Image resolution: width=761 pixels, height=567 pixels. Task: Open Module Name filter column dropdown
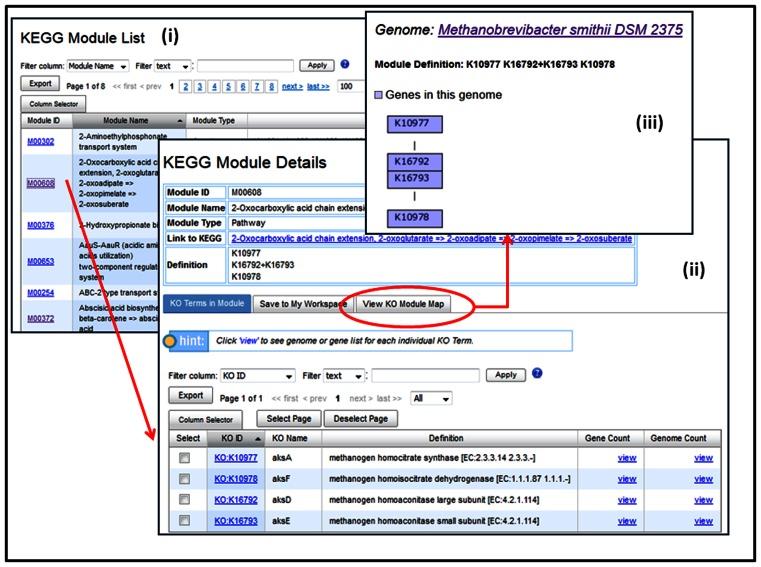[x=98, y=66]
